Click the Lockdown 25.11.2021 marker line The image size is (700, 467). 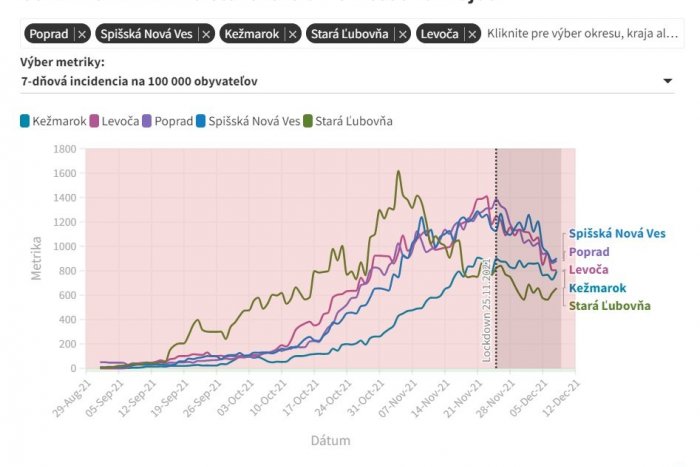click(x=496, y=260)
